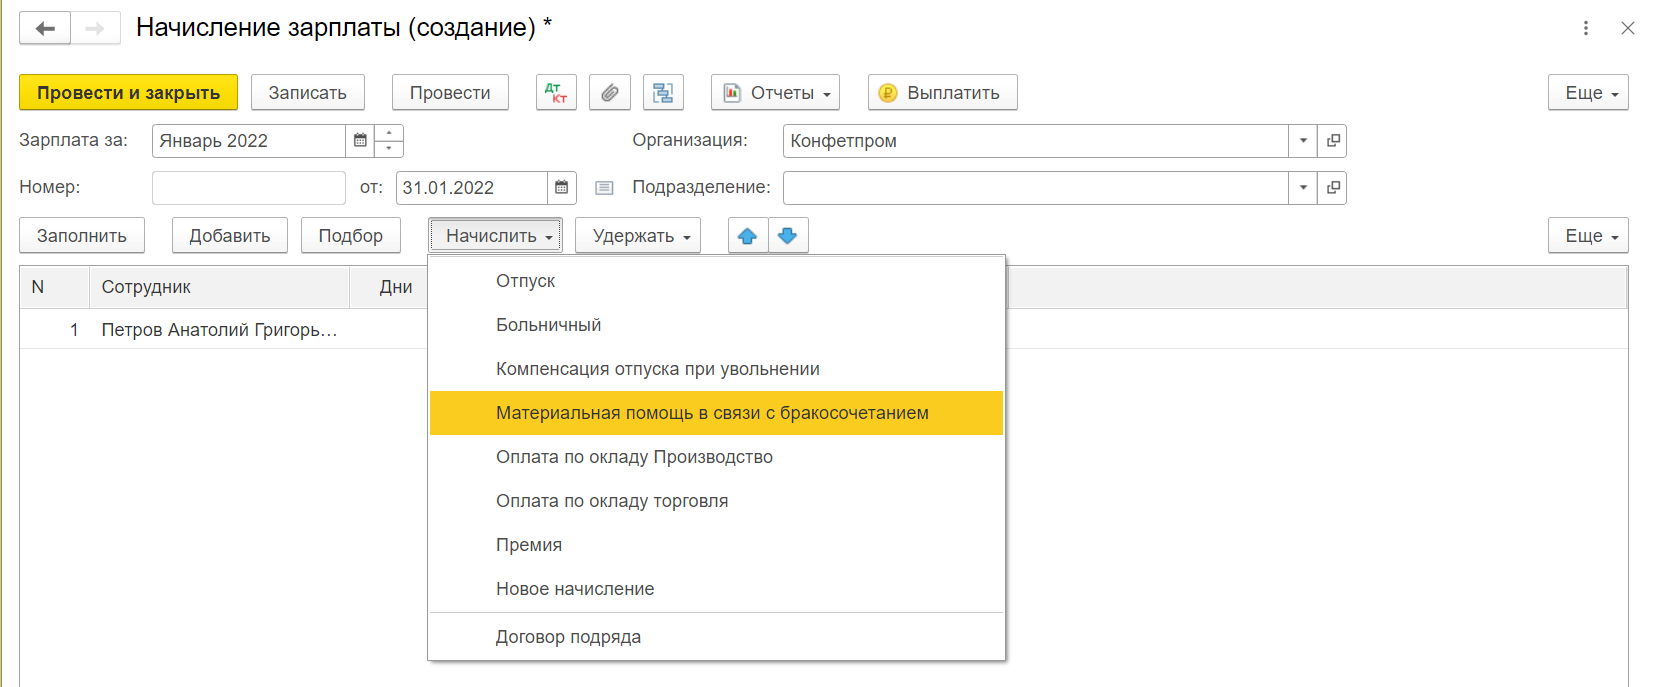Show document postings via Дт/Кт icon
The width and height of the screenshot is (1656, 687).
click(556, 93)
